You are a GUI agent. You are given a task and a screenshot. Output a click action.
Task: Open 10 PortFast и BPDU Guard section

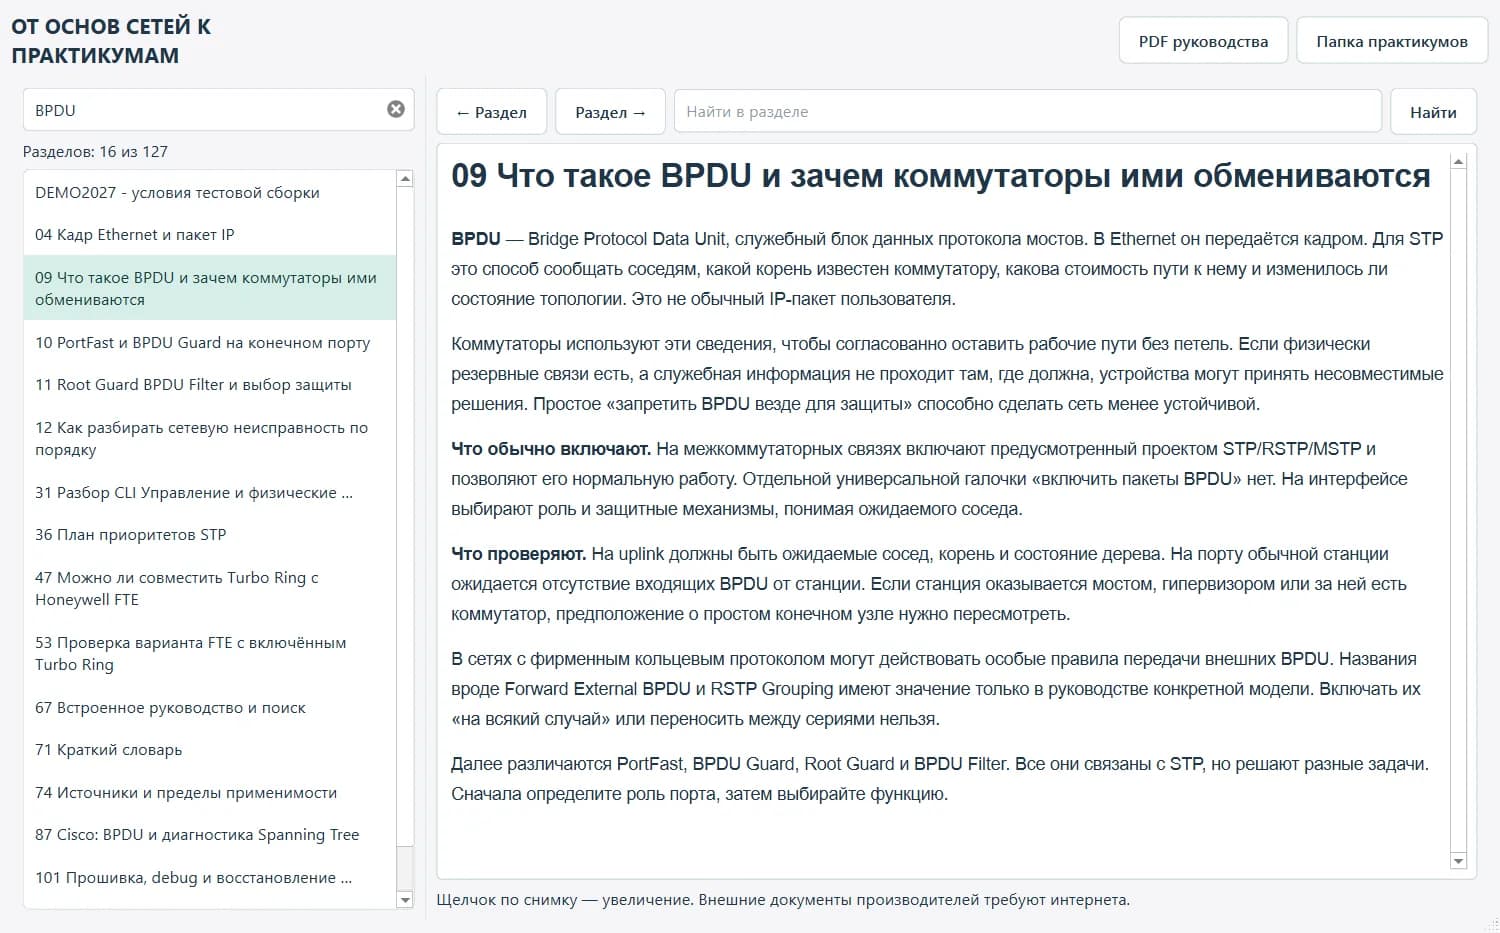click(209, 342)
